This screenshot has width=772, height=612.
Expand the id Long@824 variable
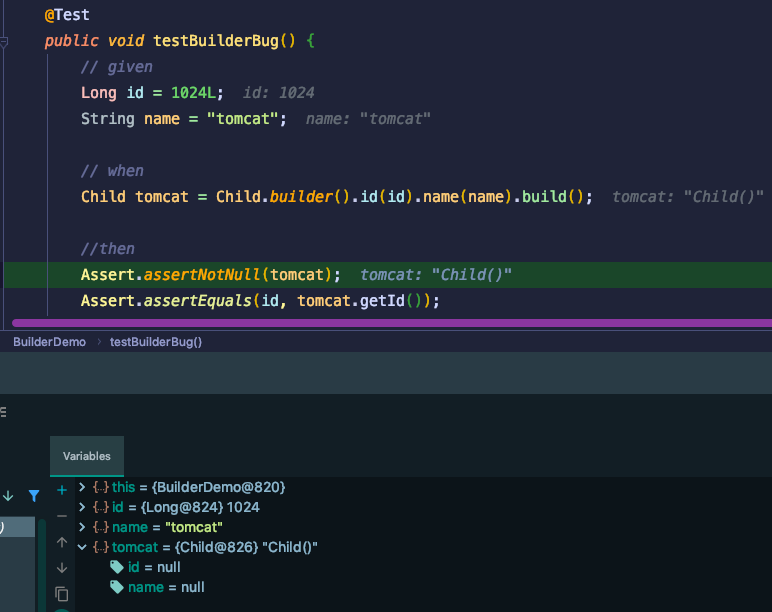82,507
